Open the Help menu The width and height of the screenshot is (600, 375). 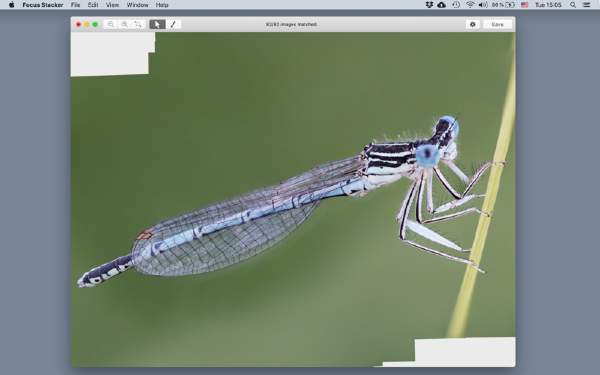(x=162, y=5)
